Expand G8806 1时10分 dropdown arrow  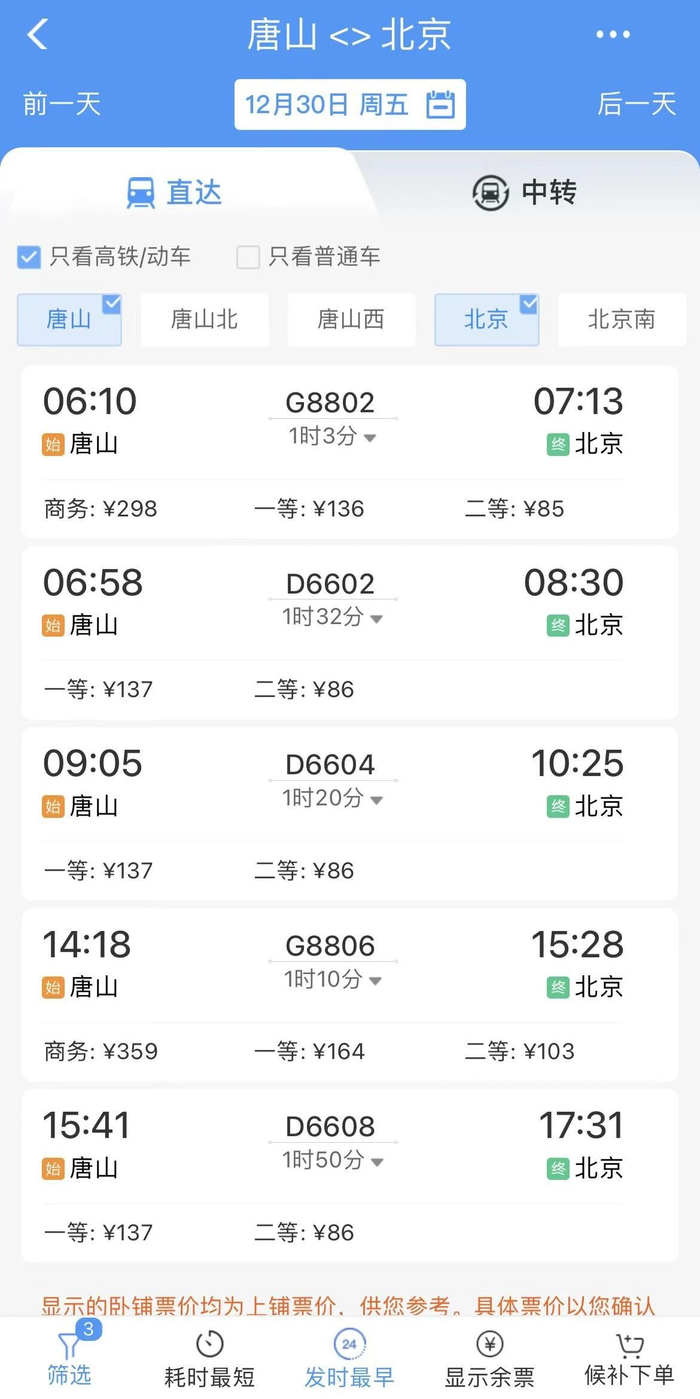(376, 981)
